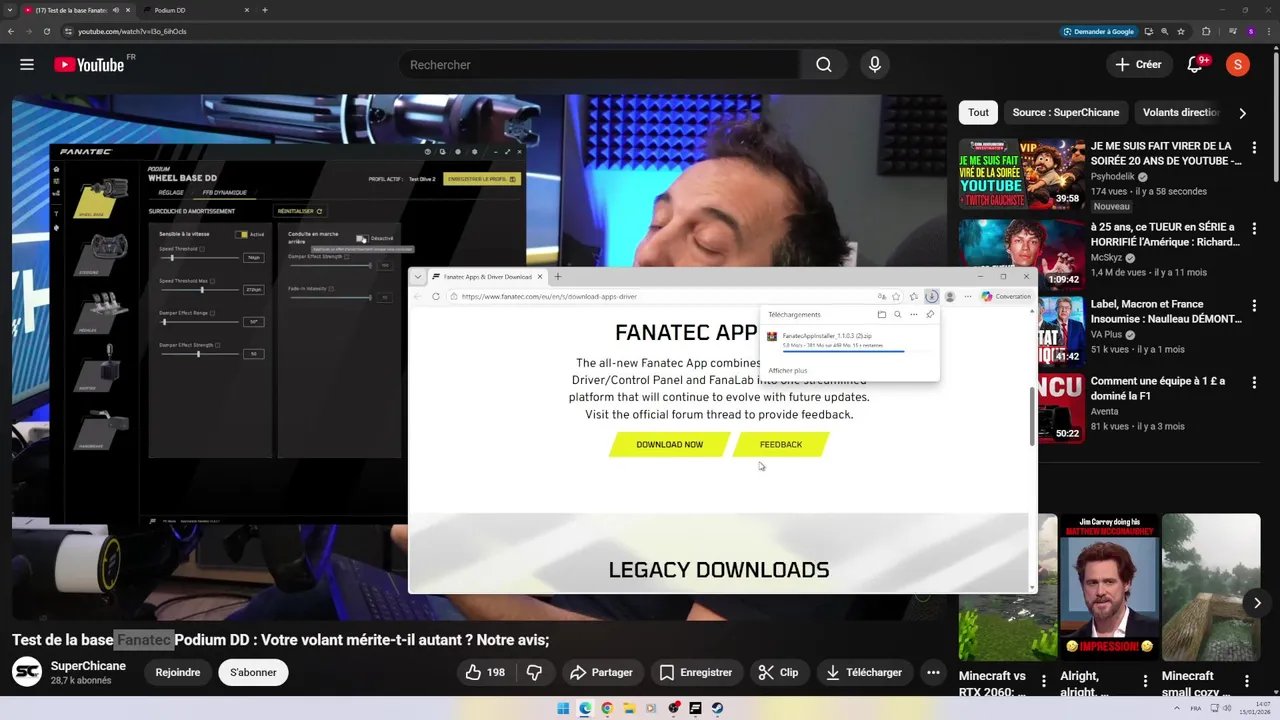The height and width of the screenshot is (720, 1280).
Task: Open the YouTube account avatar menu
Action: point(1238,65)
